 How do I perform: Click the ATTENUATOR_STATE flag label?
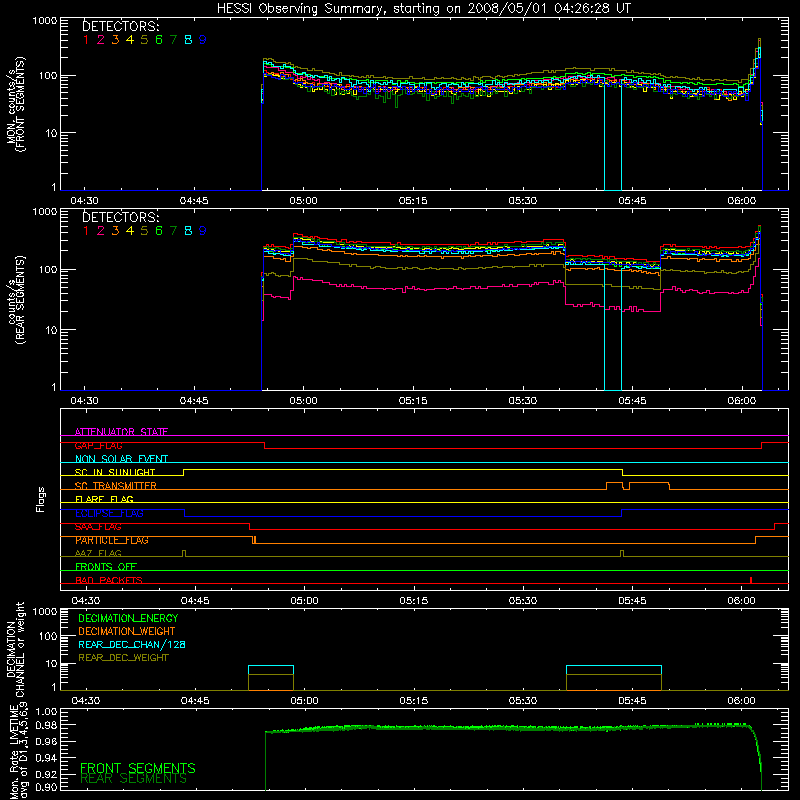(x=121, y=432)
